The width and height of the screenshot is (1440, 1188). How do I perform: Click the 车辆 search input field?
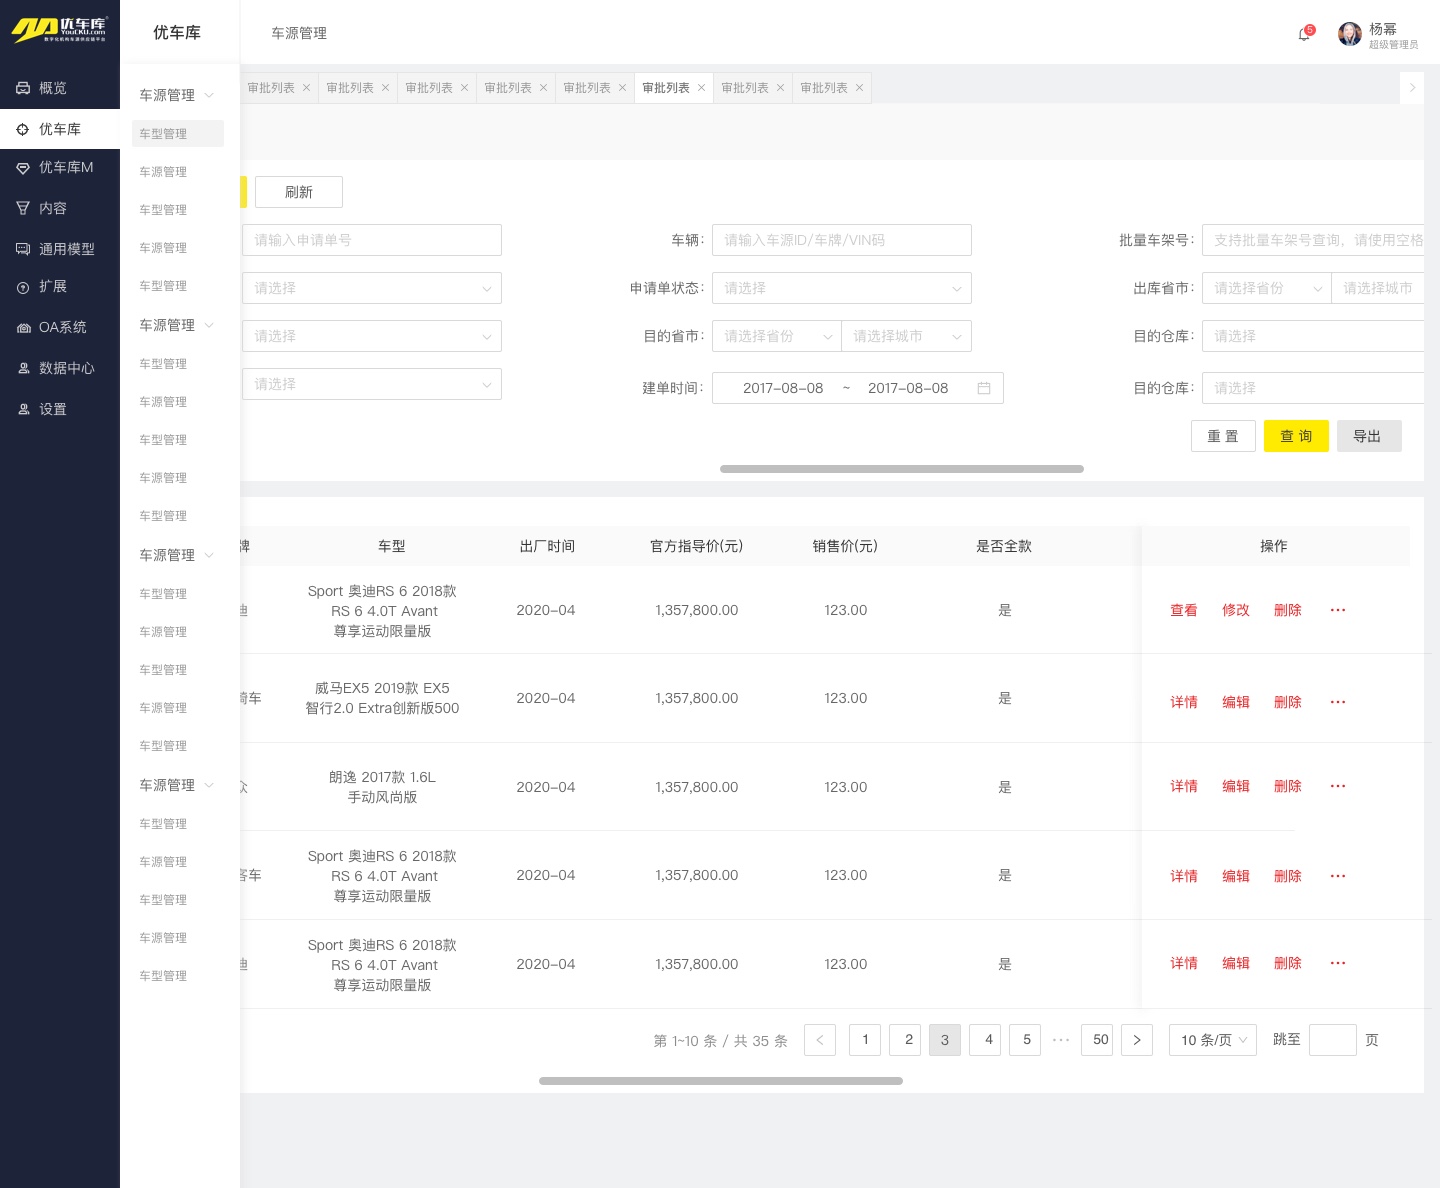(841, 240)
